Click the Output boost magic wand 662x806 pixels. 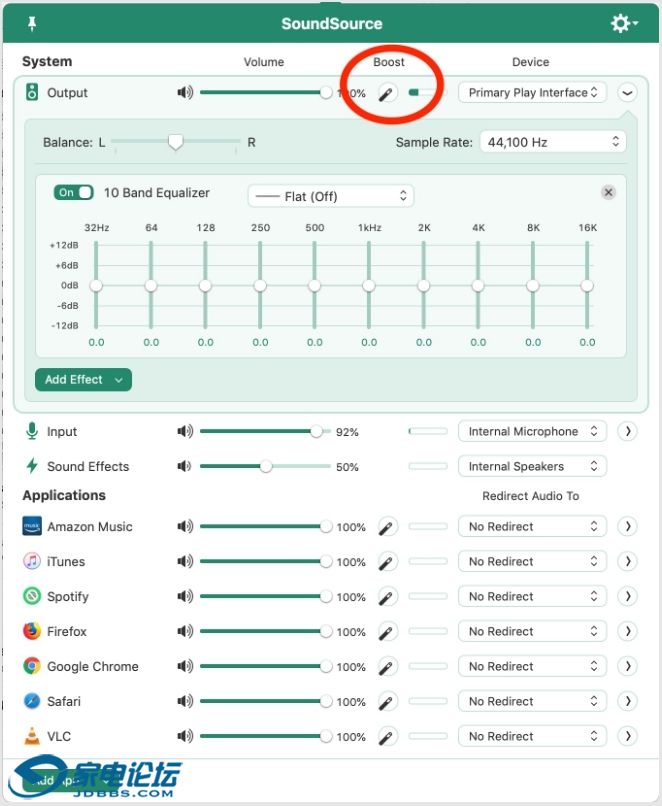(387, 93)
